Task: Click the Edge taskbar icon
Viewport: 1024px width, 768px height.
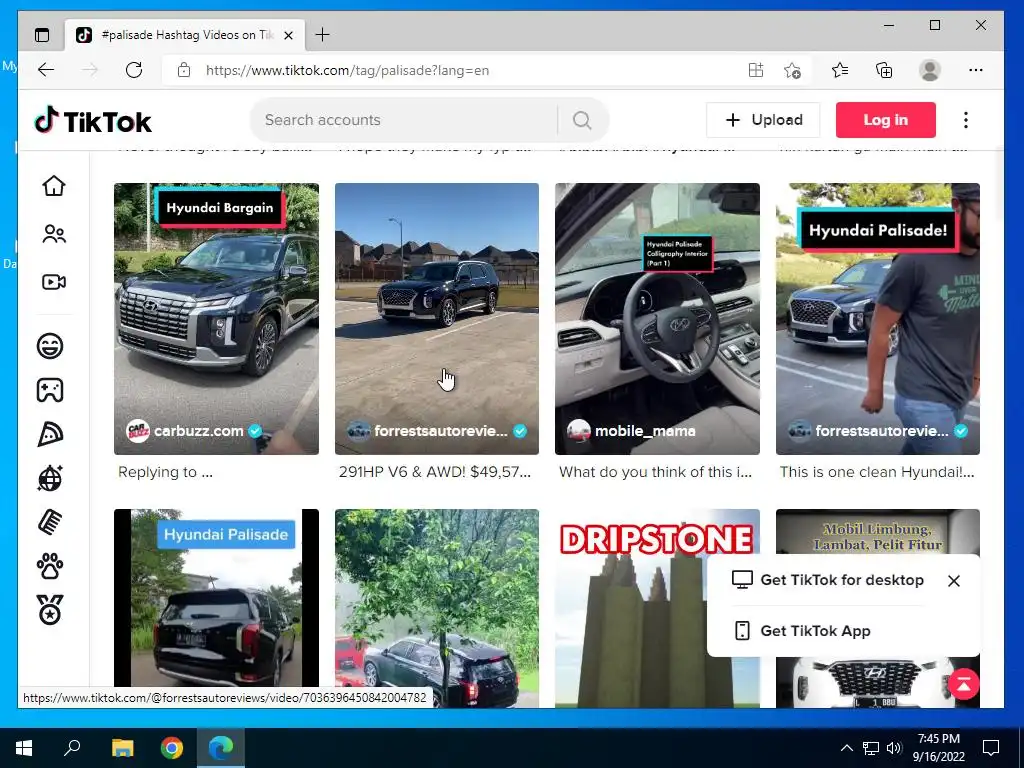Action: click(x=221, y=748)
